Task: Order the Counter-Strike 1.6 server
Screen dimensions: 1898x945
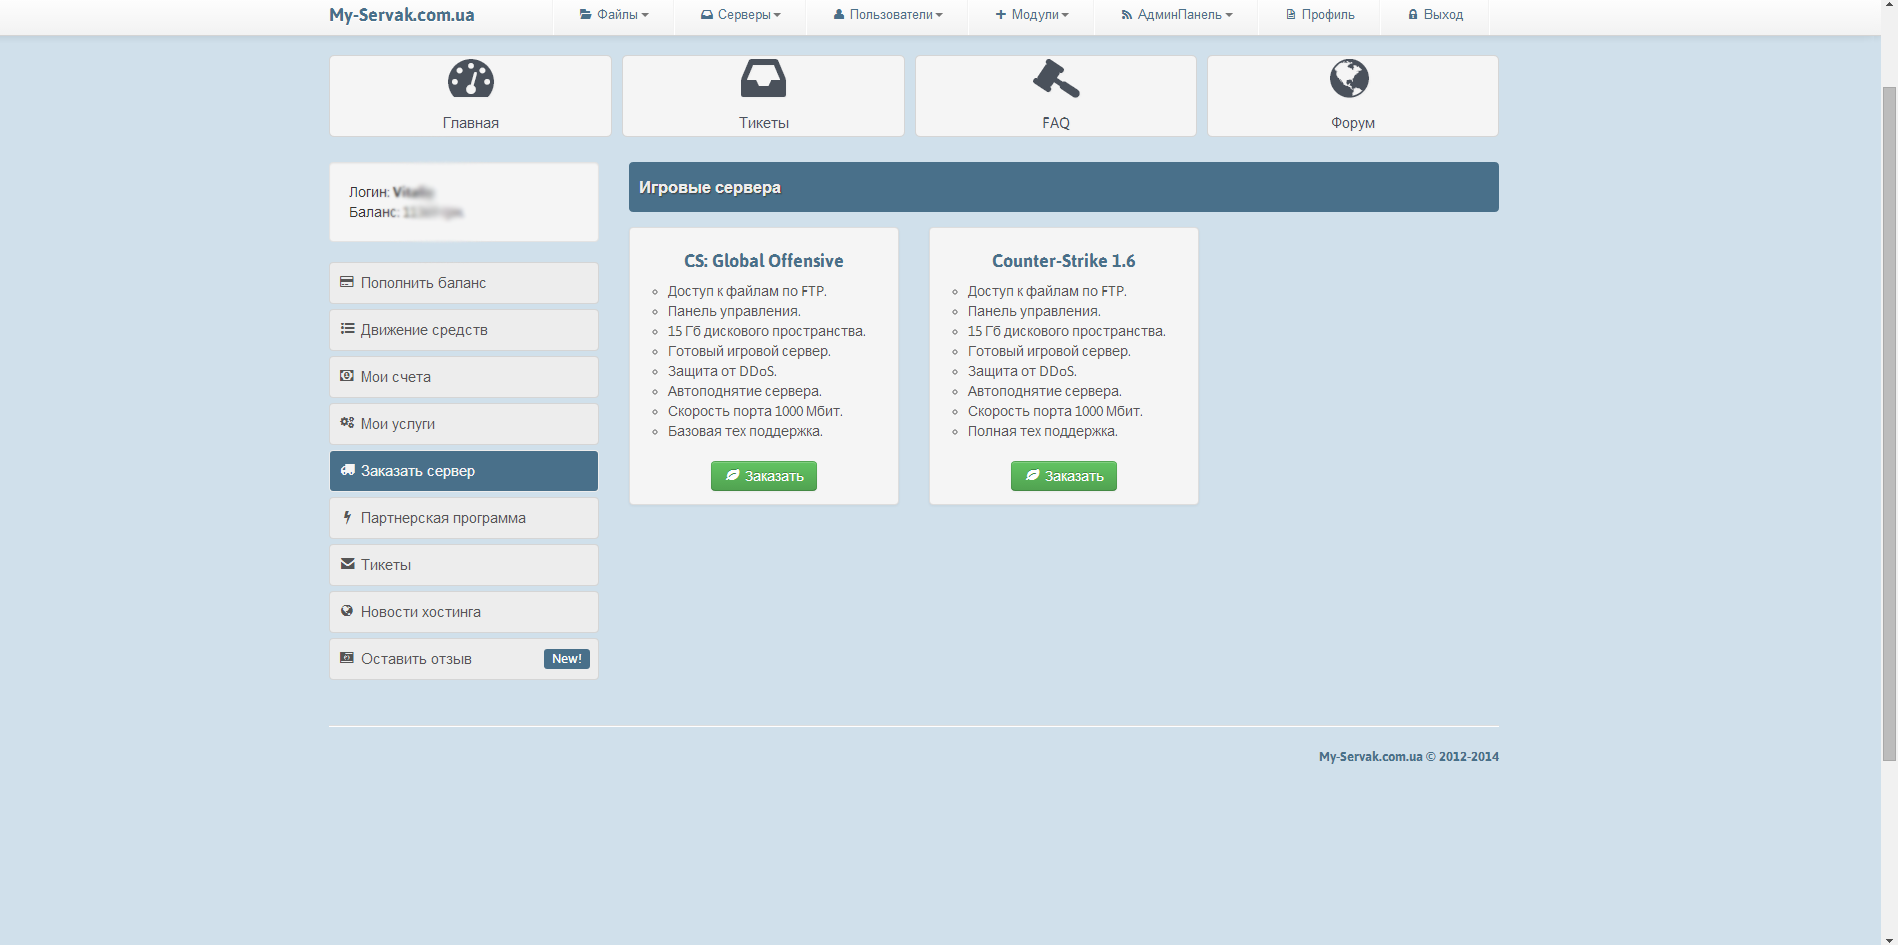Action: pyautogui.click(x=1064, y=476)
